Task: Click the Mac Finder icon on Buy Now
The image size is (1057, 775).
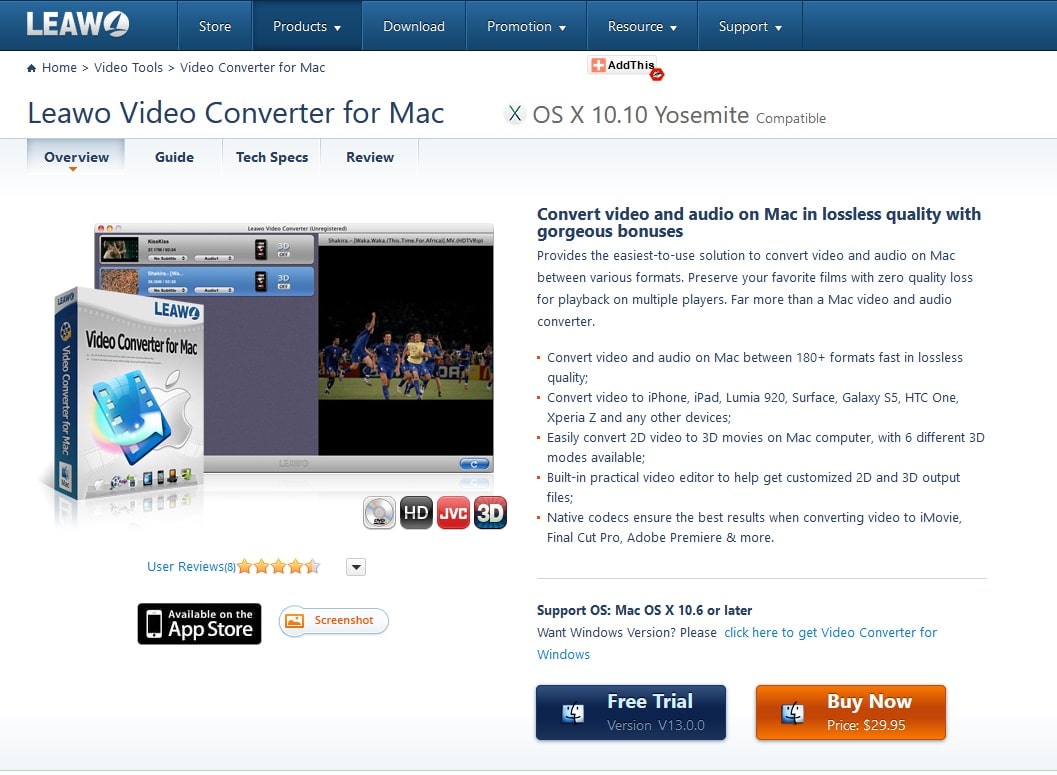Action: 793,713
